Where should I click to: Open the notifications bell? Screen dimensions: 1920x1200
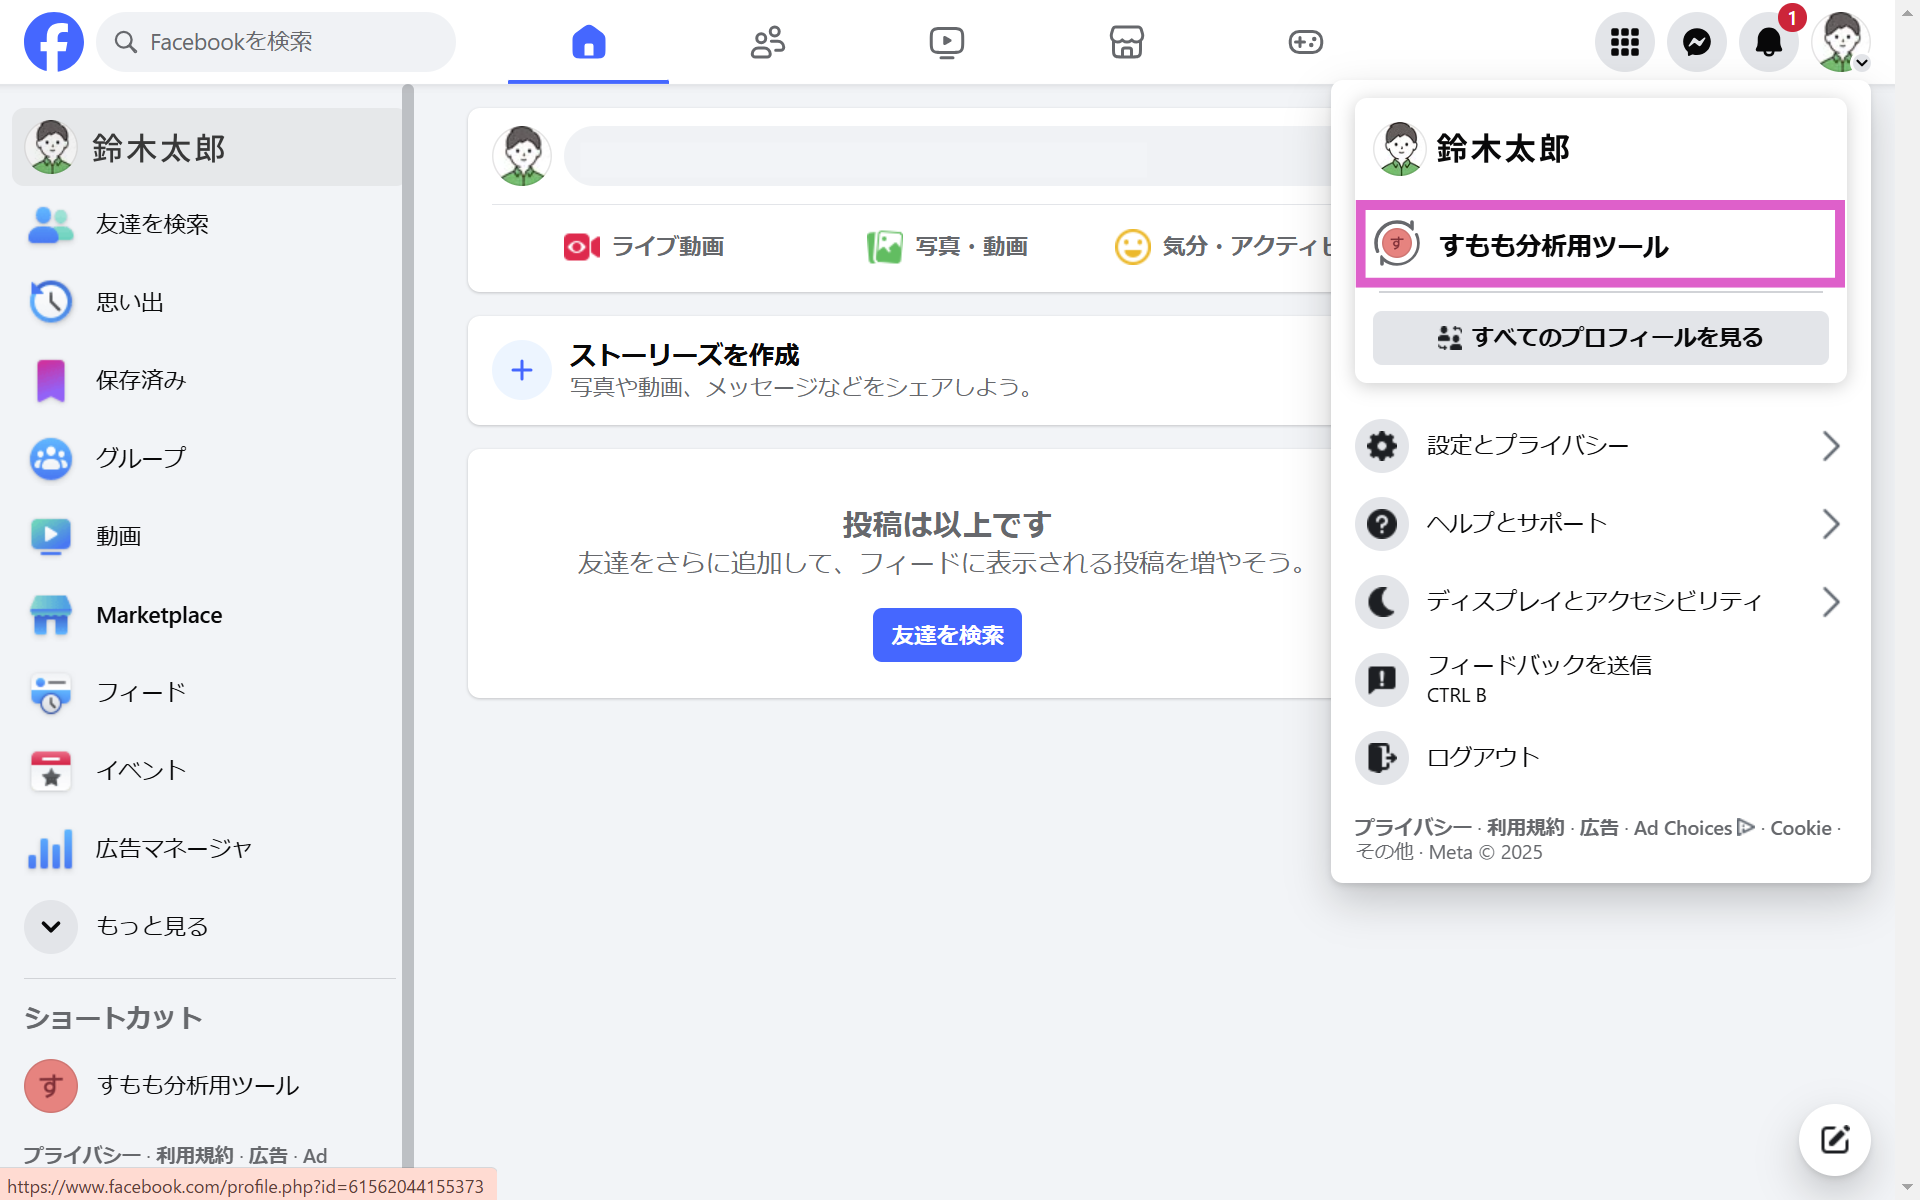1768,42
